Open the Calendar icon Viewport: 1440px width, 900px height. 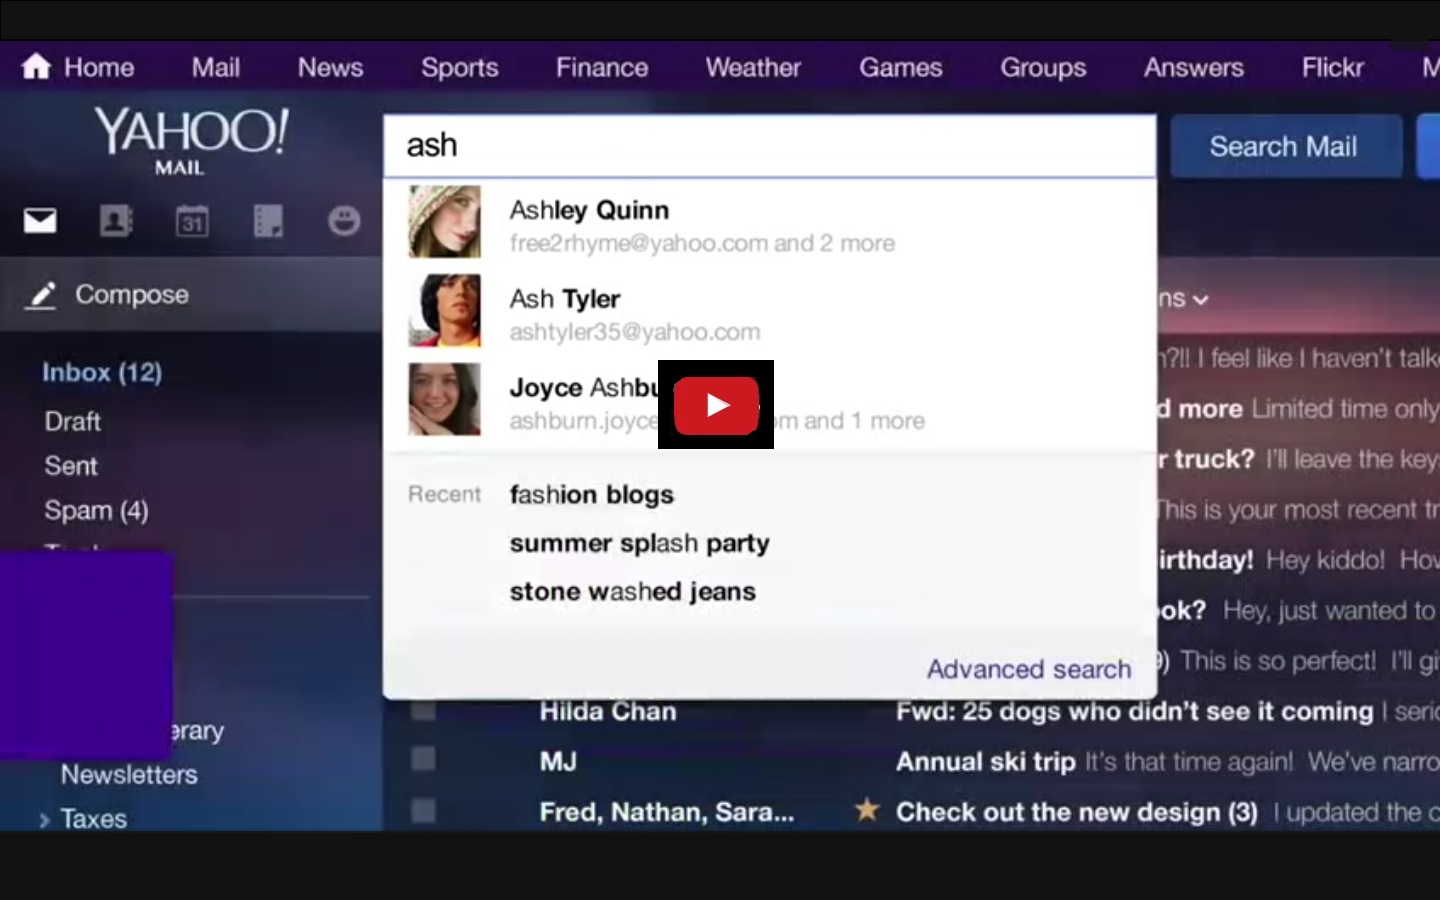[x=192, y=221]
